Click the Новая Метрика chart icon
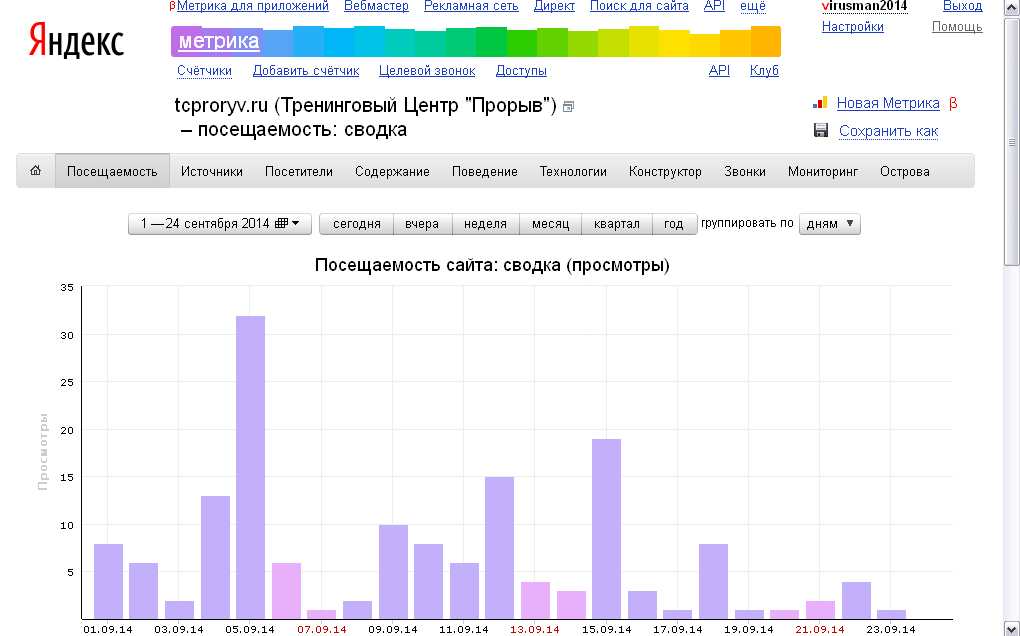 tap(820, 102)
